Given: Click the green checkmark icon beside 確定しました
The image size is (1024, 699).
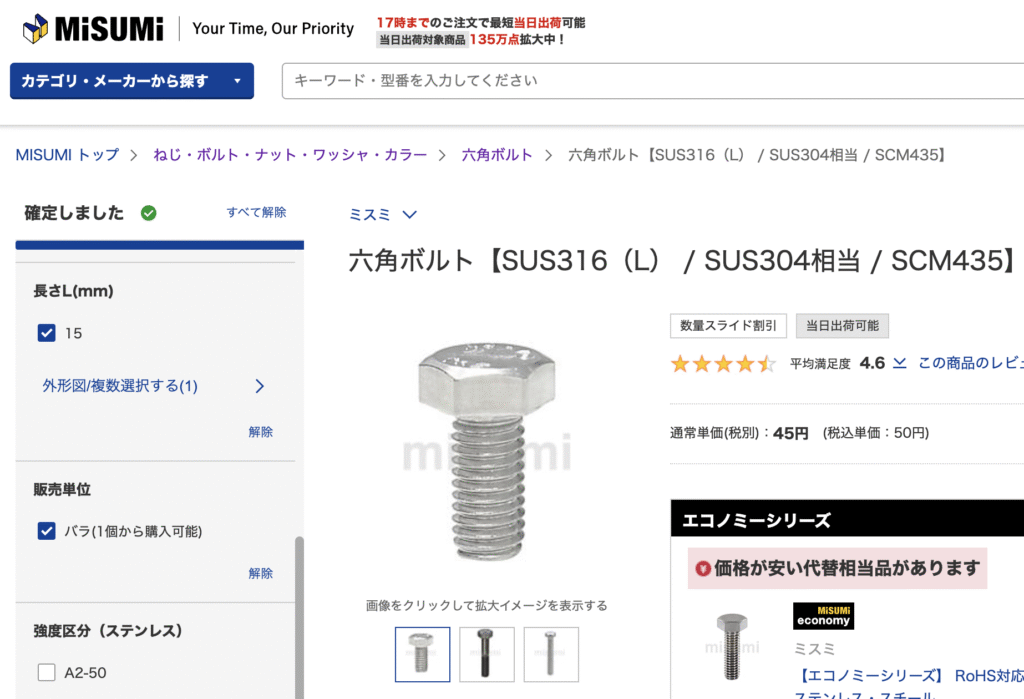Looking at the screenshot, I should tap(149, 213).
